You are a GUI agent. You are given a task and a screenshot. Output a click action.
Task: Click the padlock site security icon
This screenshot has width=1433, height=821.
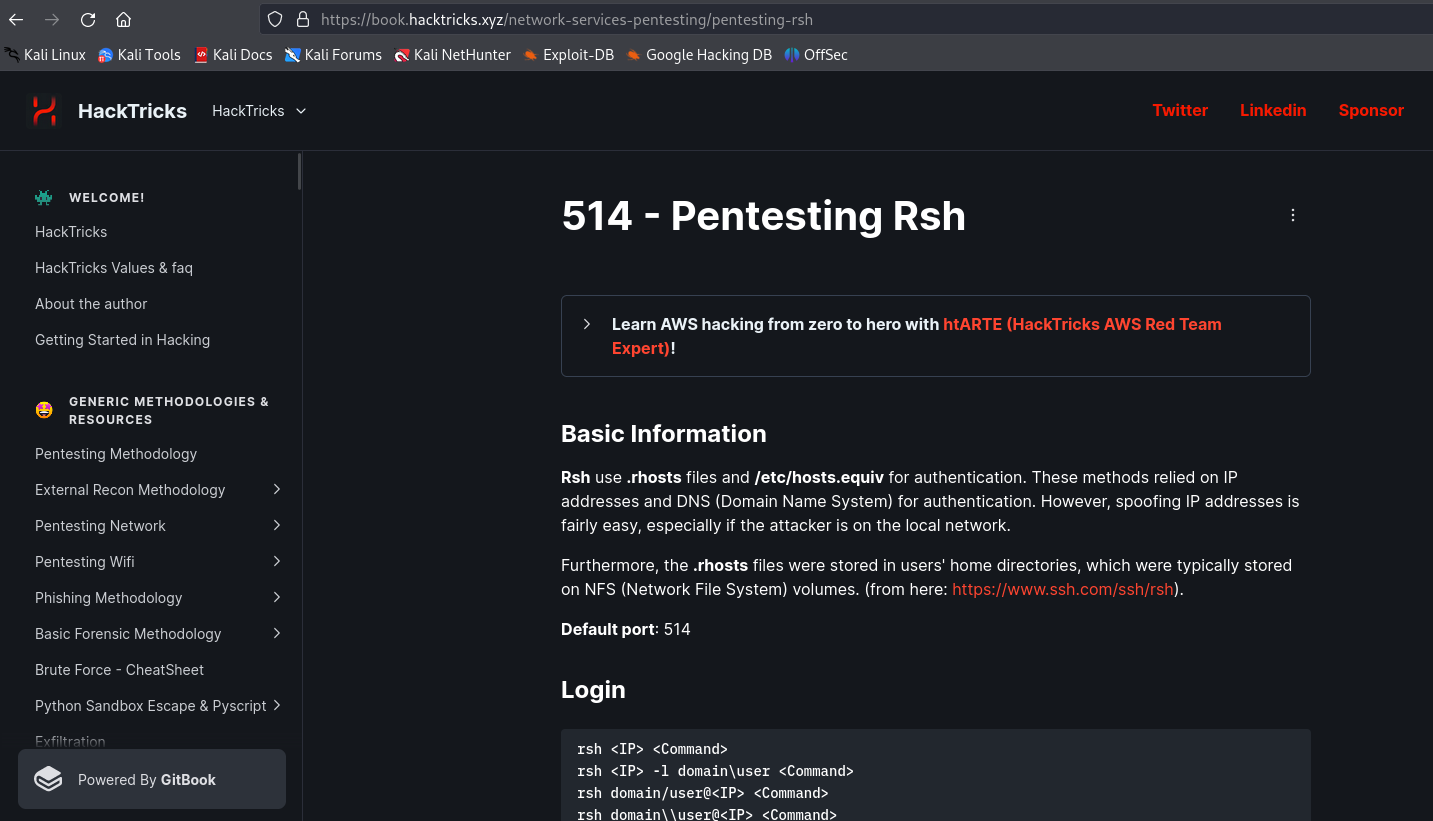click(x=303, y=19)
